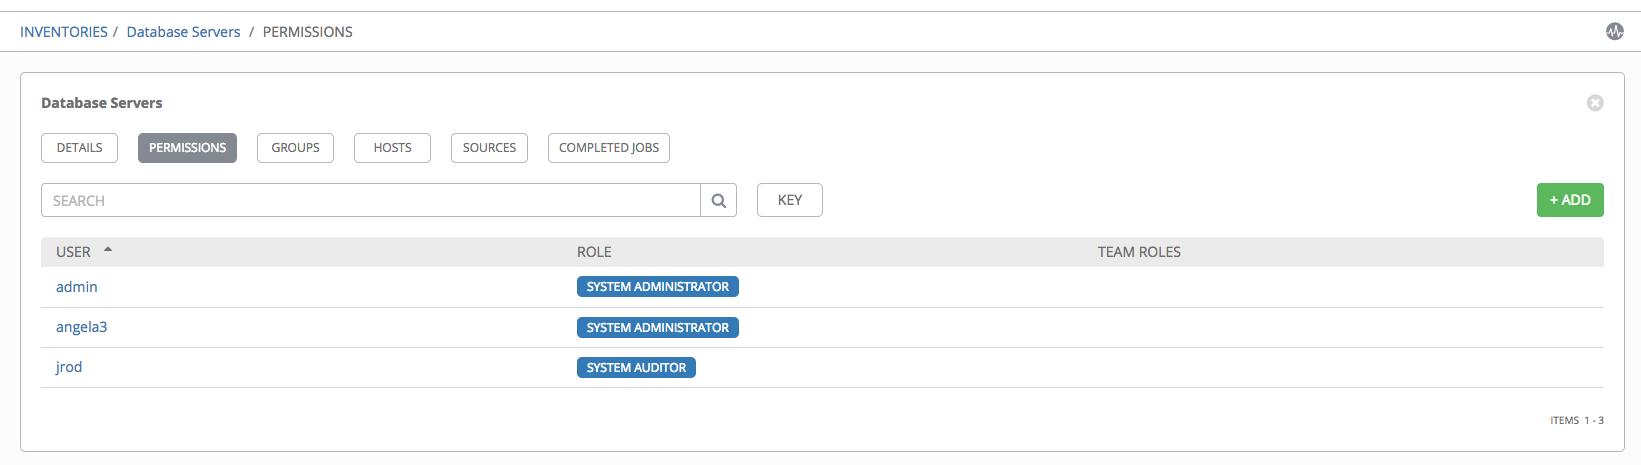
Task: View the COMPLETED JOBS tab
Action: tap(609, 148)
